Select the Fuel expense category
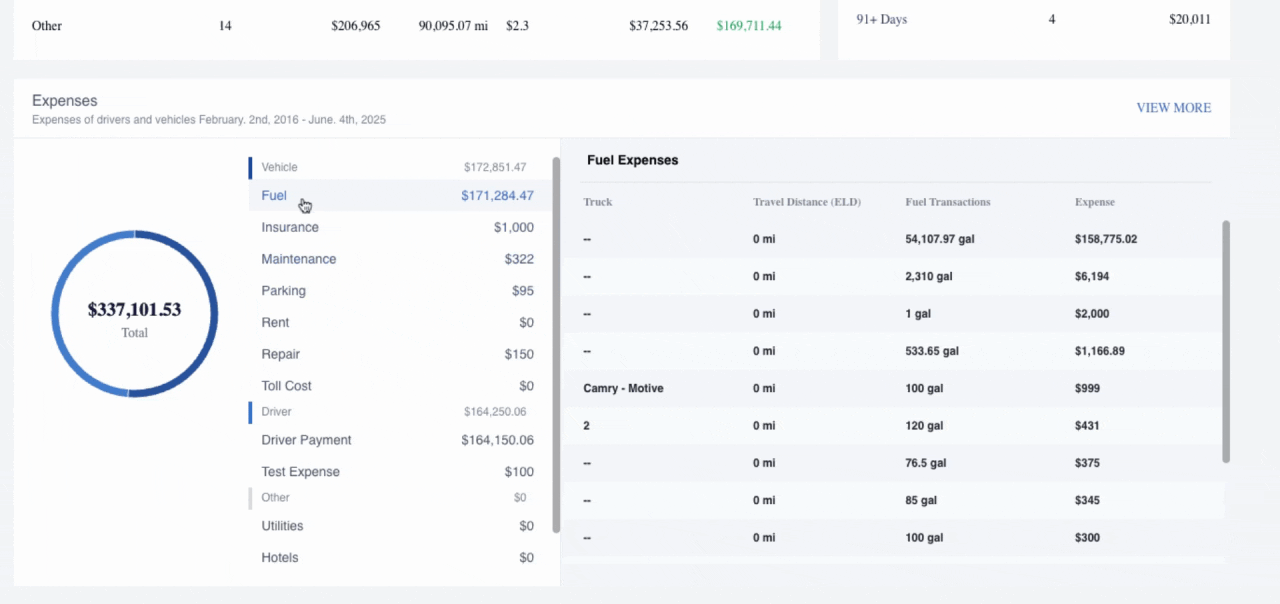The width and height of the screenshot is (1280, 604). [274, 196]
